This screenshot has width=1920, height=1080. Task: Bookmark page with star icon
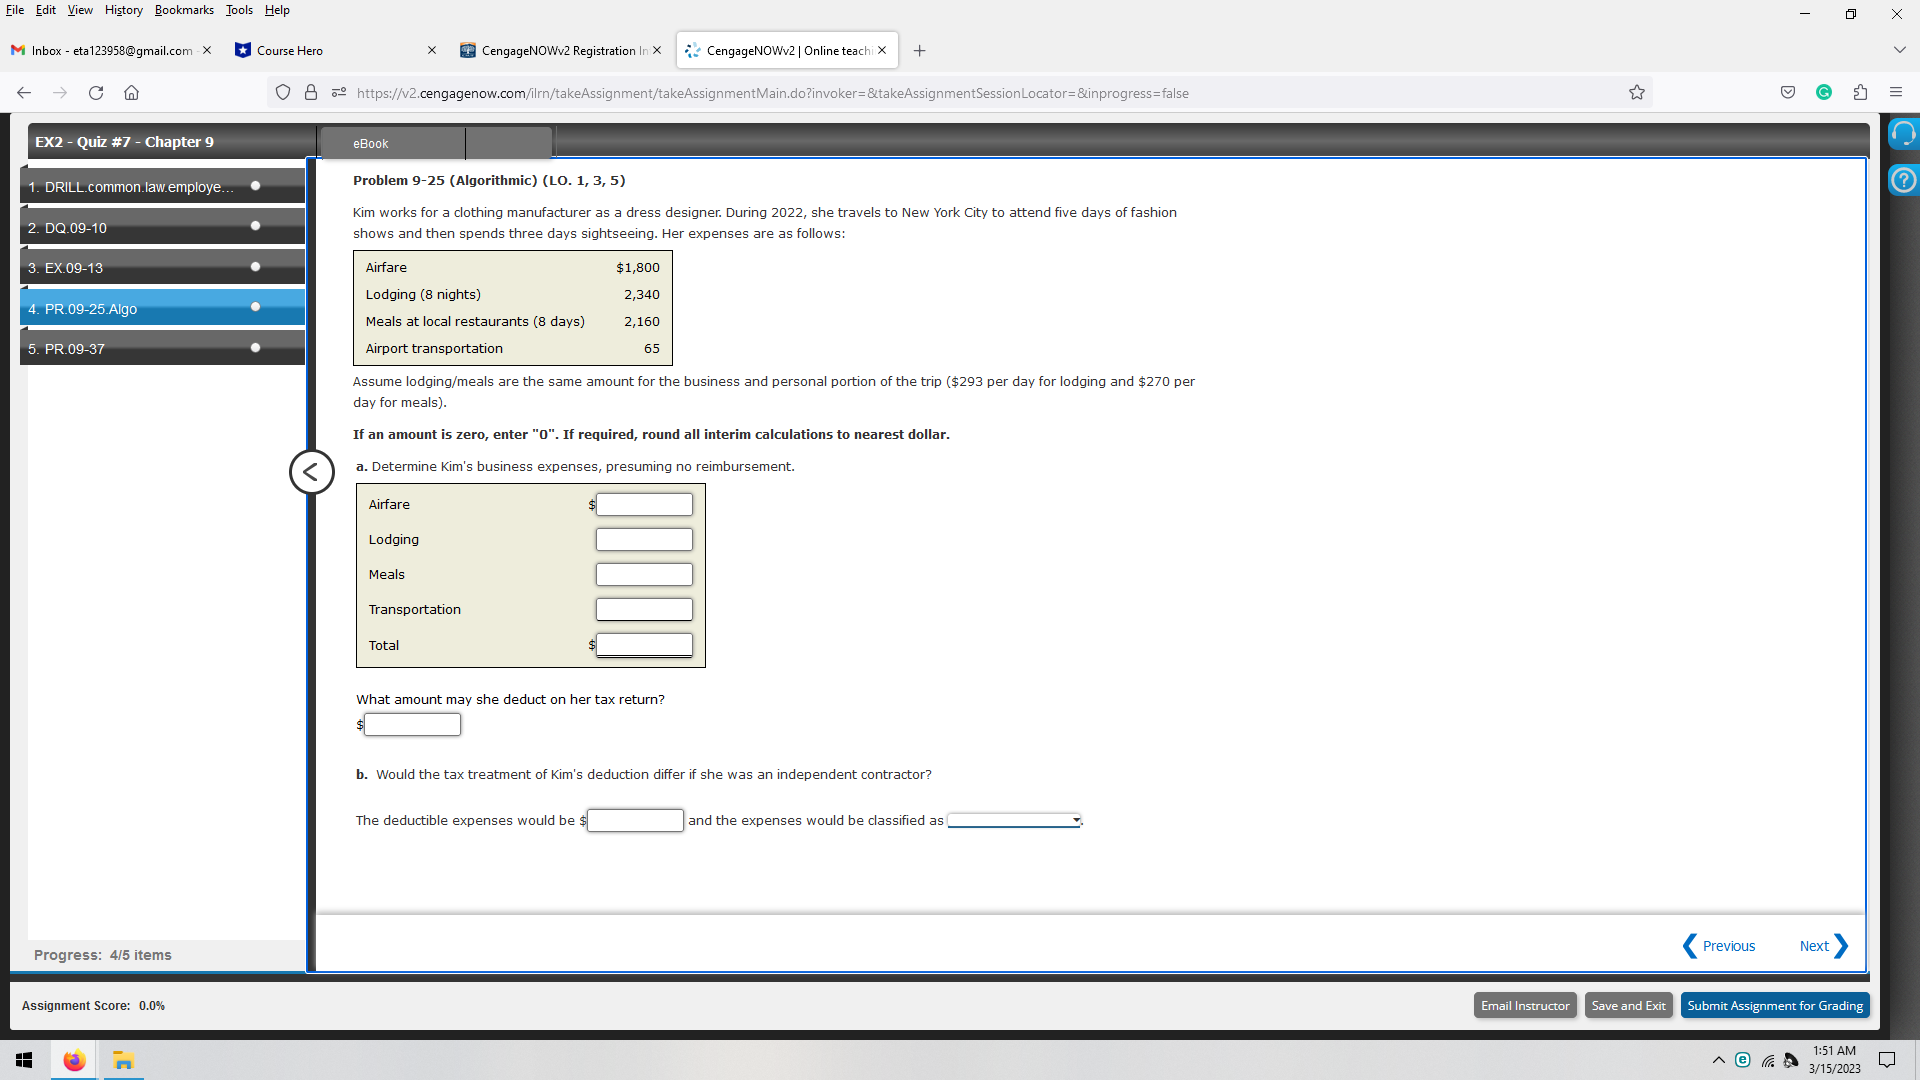(1637, 93)
